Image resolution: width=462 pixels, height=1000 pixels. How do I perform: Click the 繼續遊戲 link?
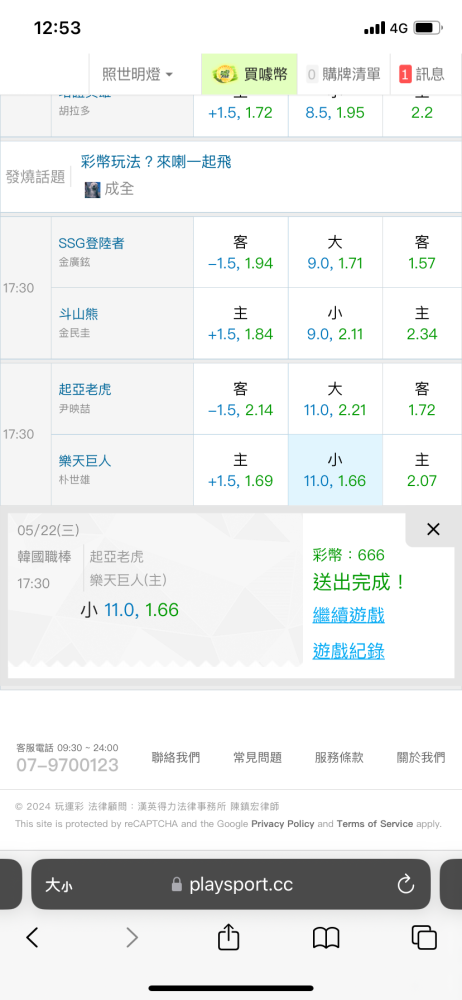[348, 615]
